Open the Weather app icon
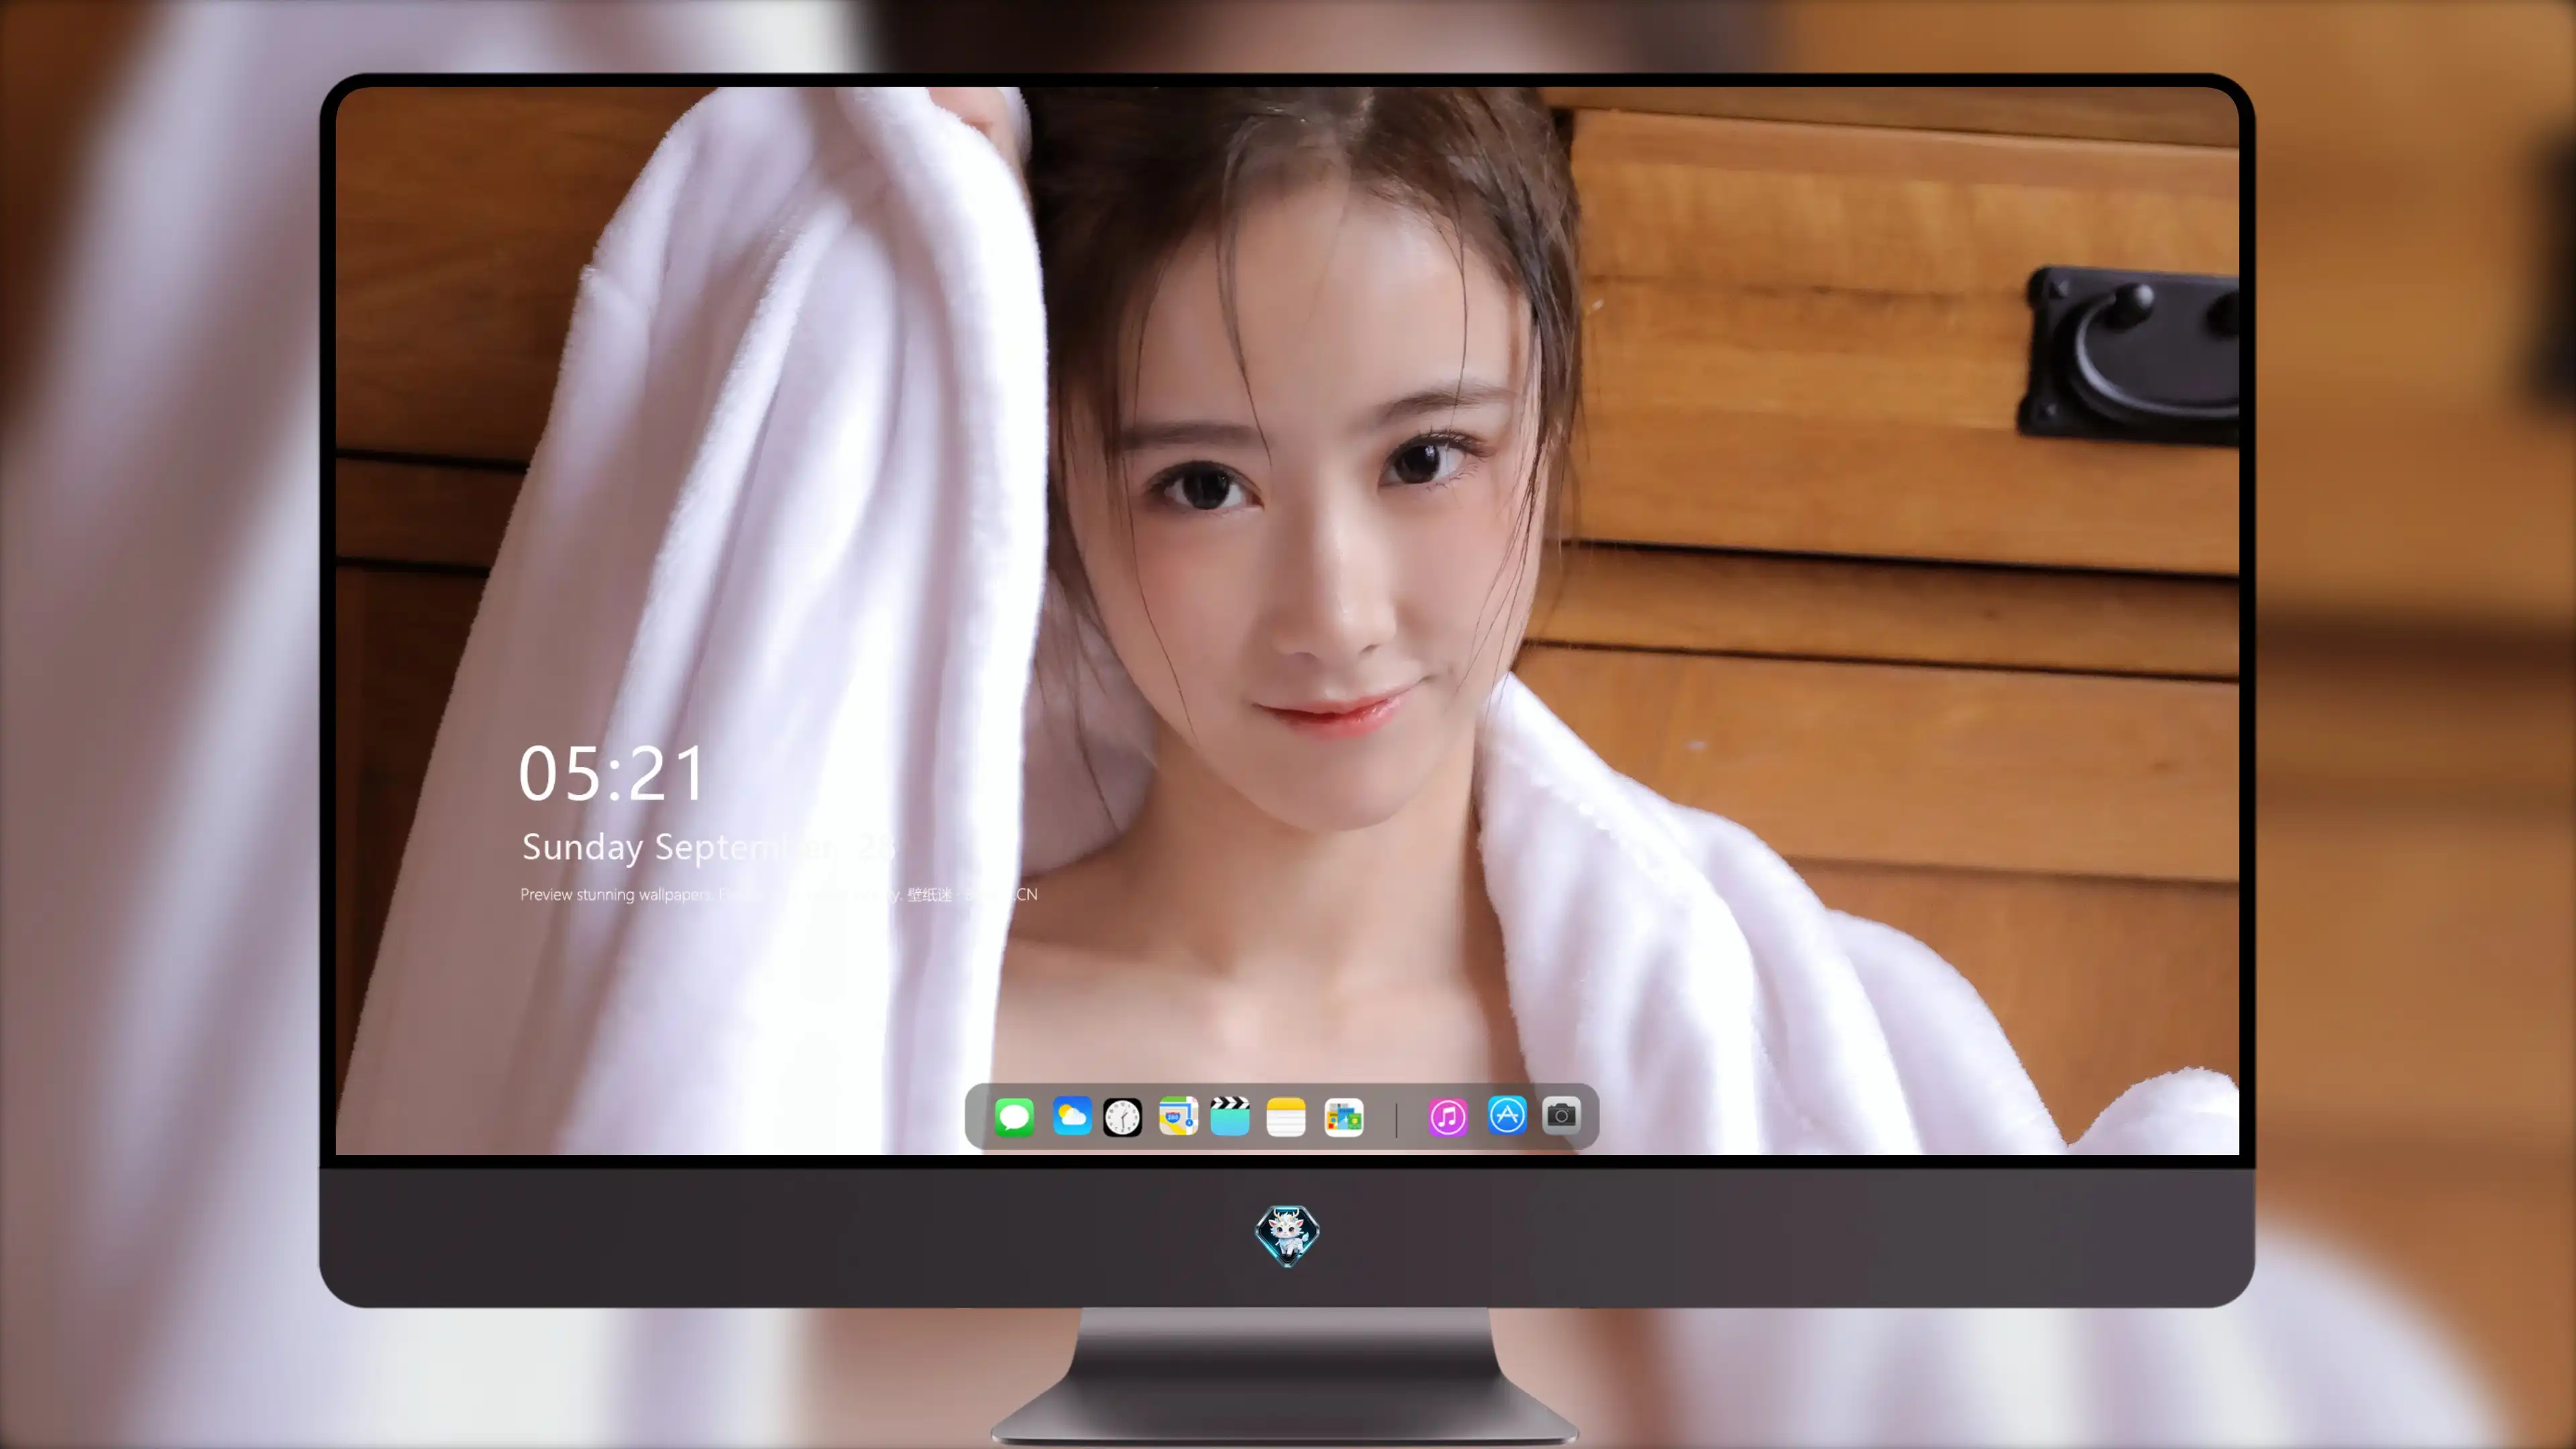This screenshot has width=2576, height=1449. pyautogui.click(x=1071, y=1116)
